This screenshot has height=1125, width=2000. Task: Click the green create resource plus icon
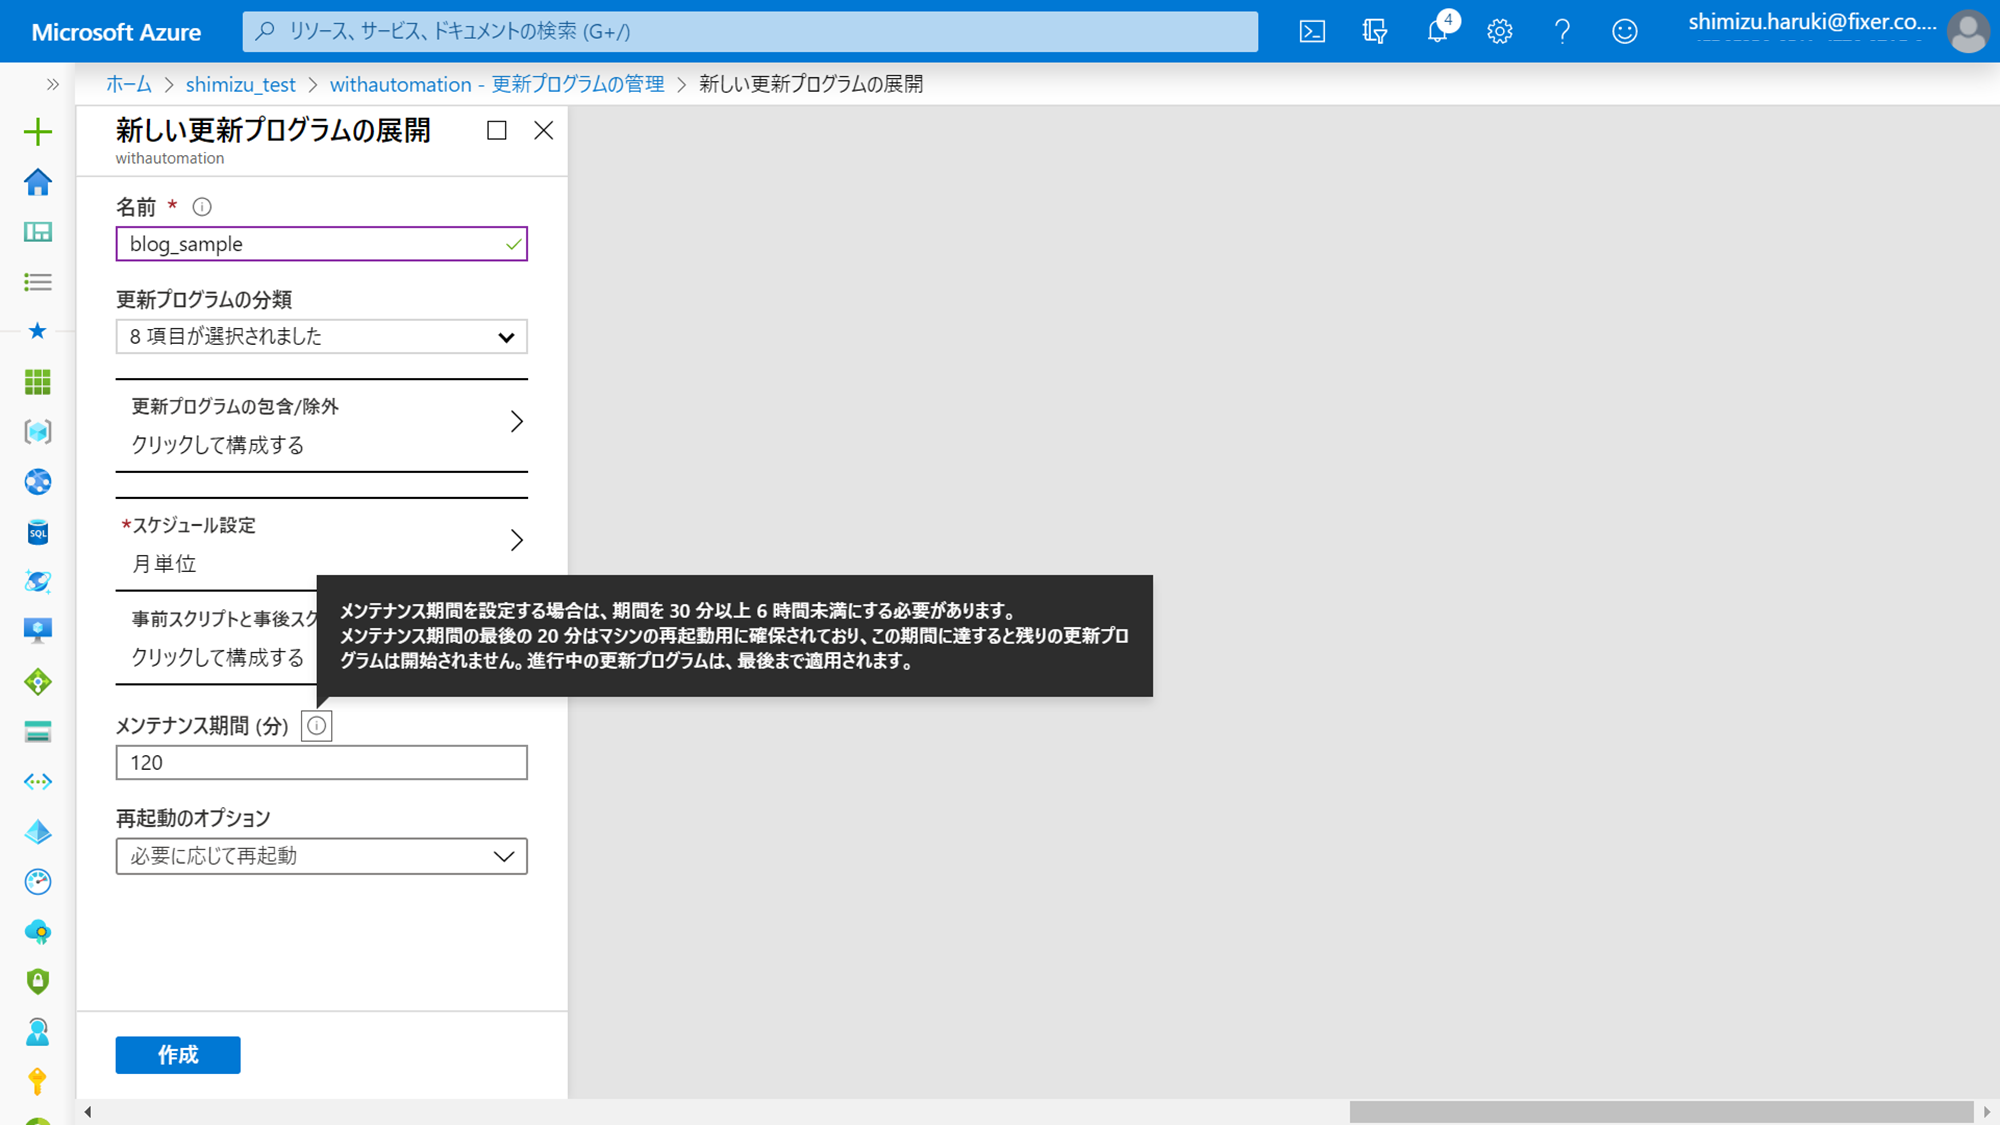click(x=38, y=132)
